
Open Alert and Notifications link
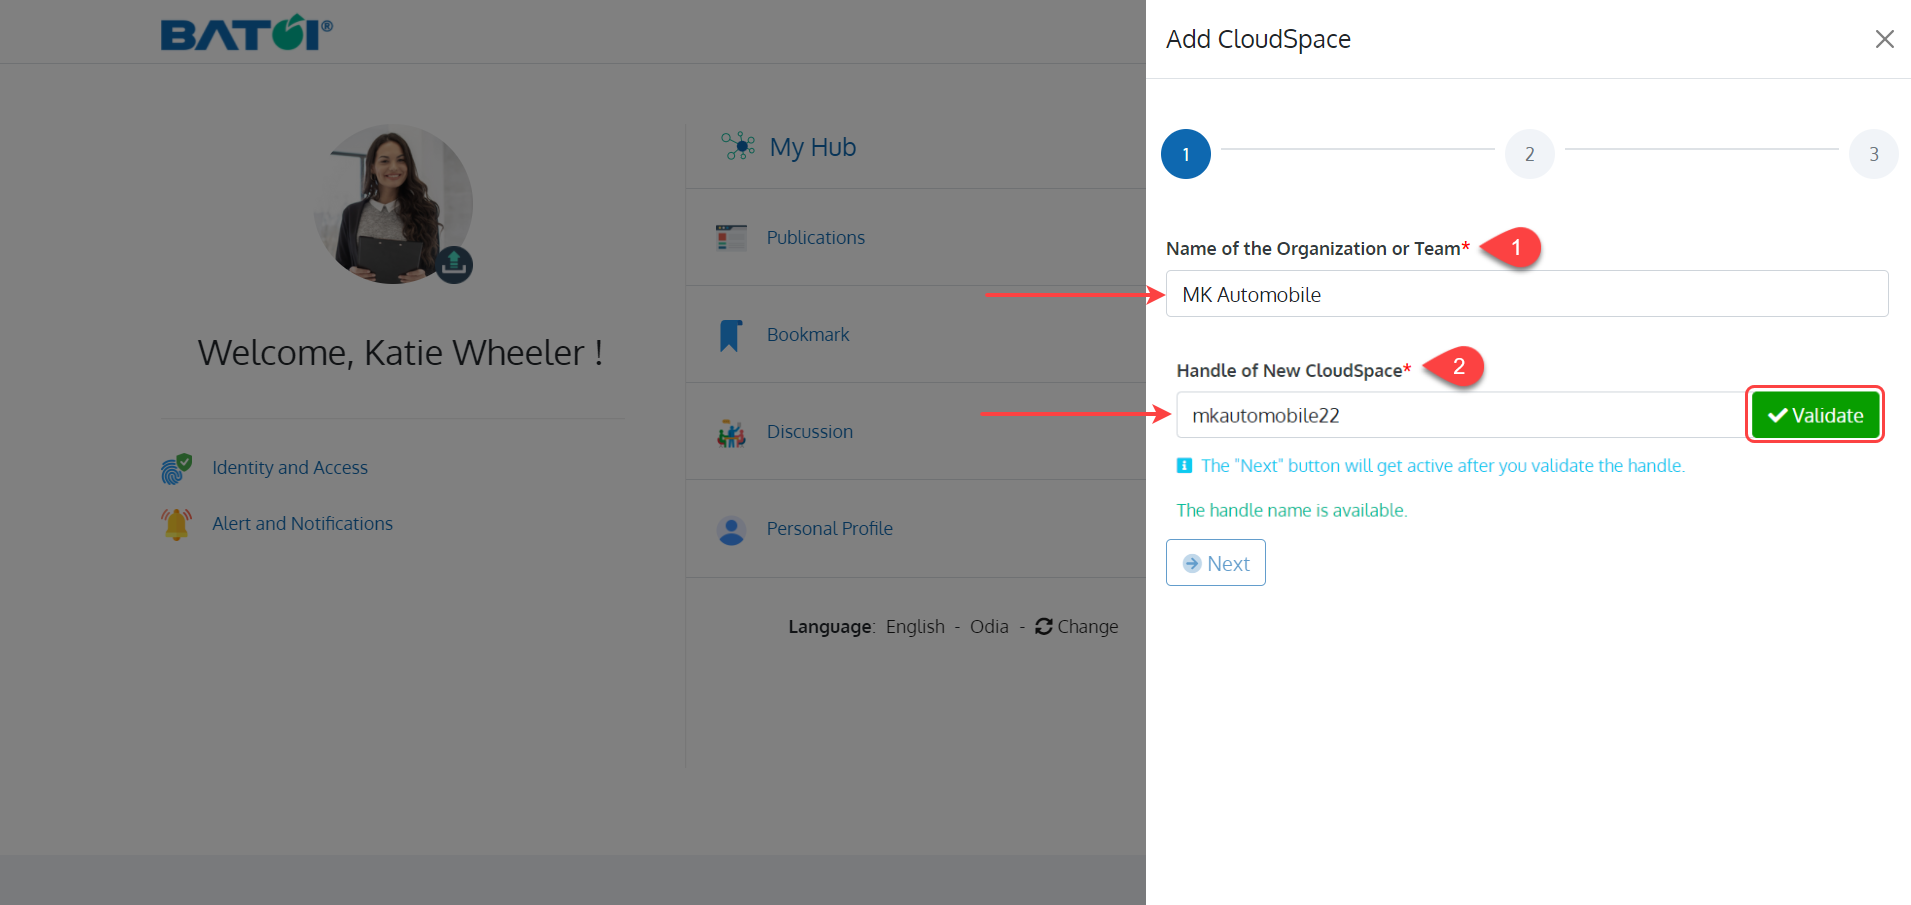pos(302,524)
